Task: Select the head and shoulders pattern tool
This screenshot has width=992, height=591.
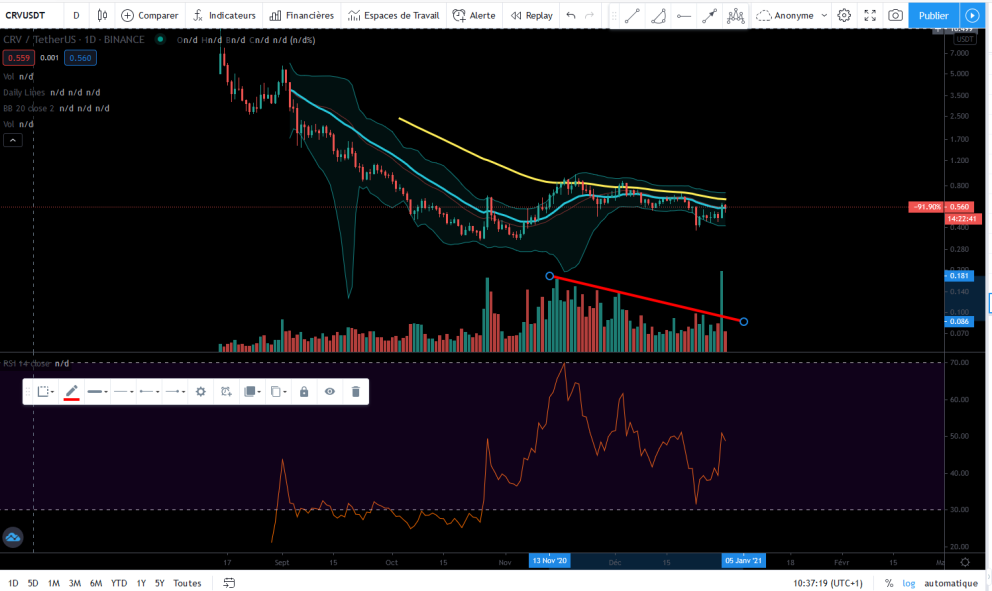Action: click(x=735, y=16)
